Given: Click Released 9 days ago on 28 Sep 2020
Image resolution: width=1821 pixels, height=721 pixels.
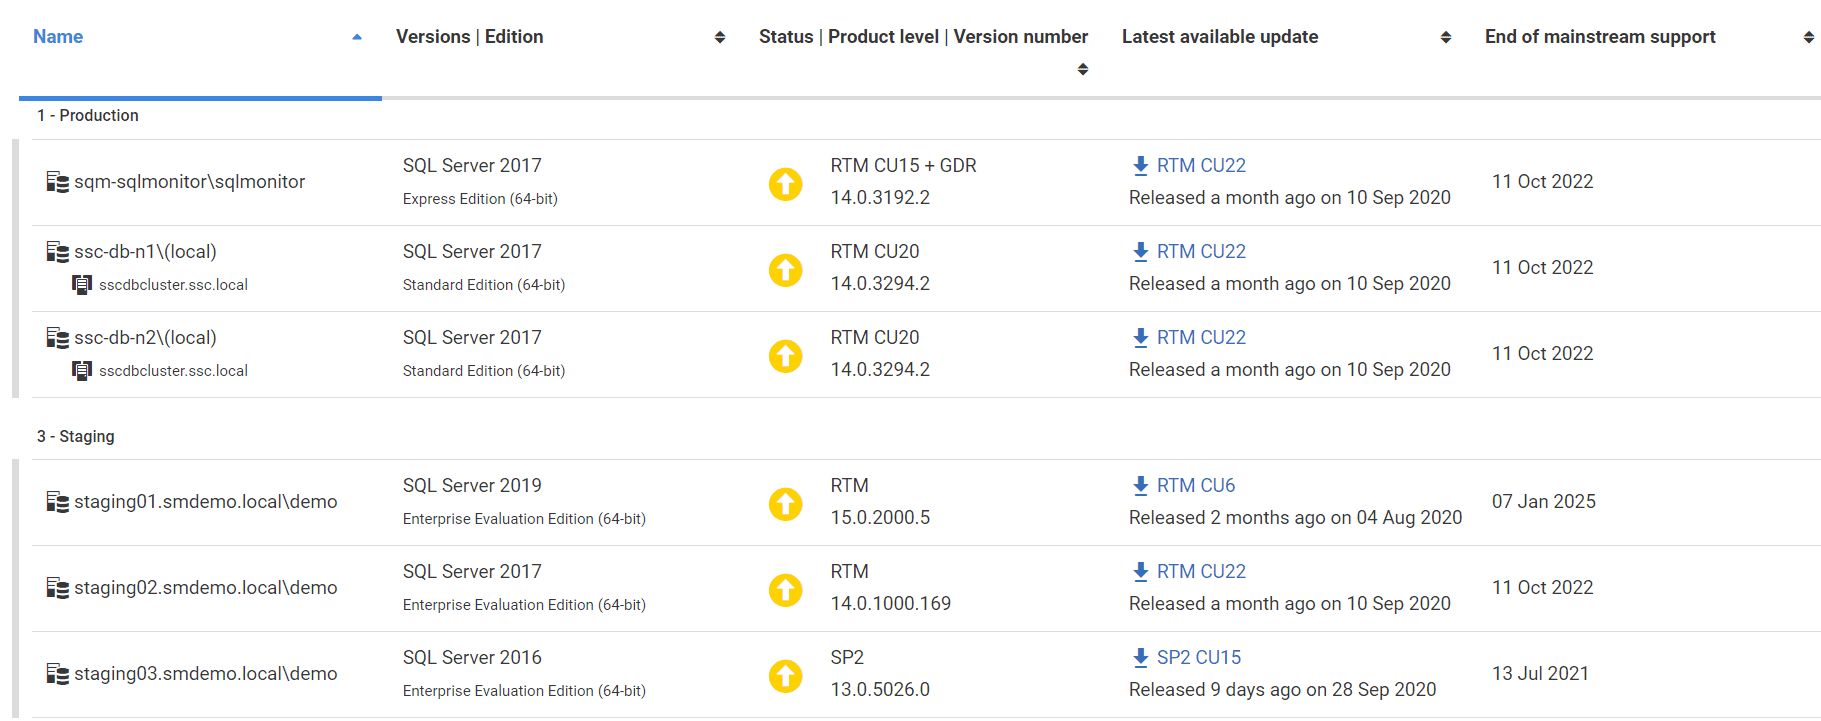Looking at the screenshot, I should 1282,690.
